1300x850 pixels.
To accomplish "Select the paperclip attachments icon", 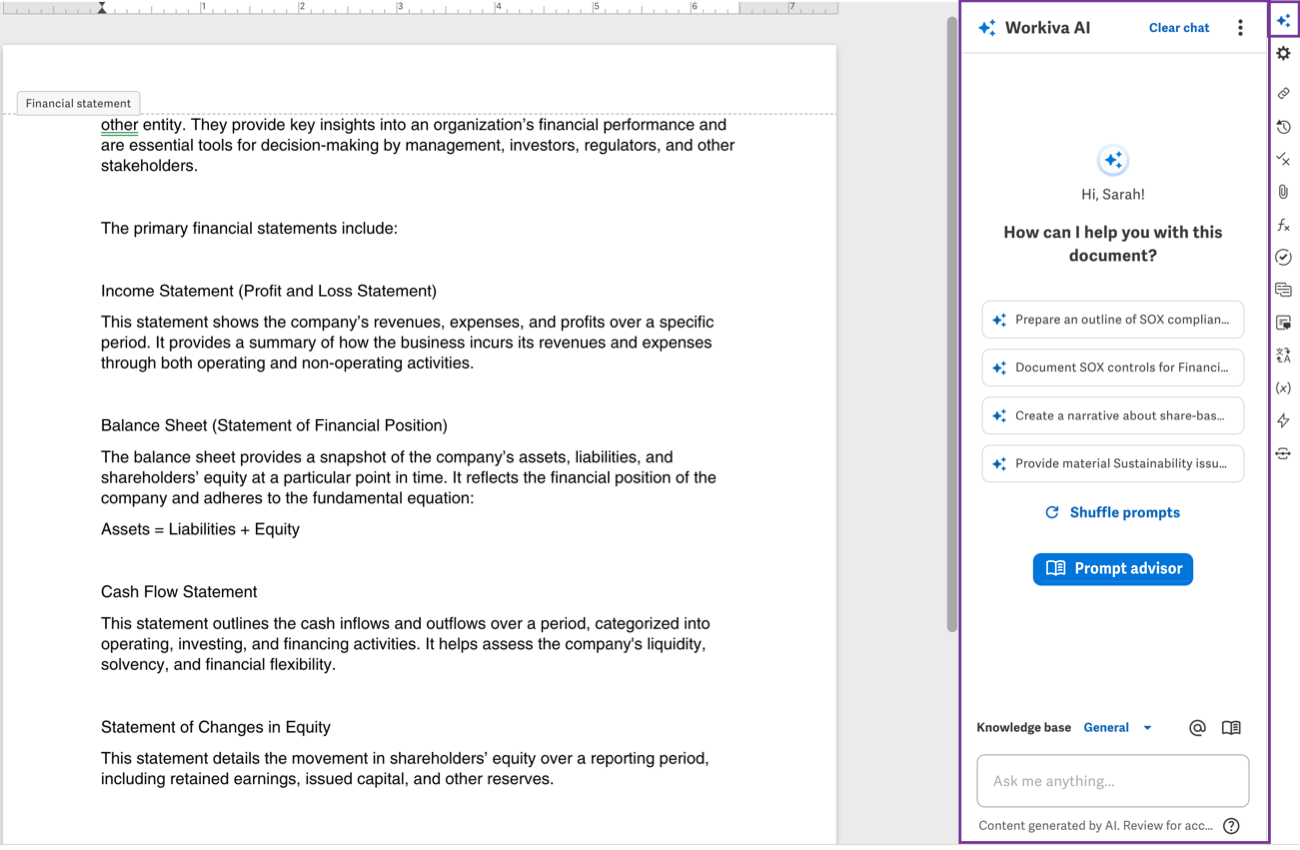I will (1283, 191).
